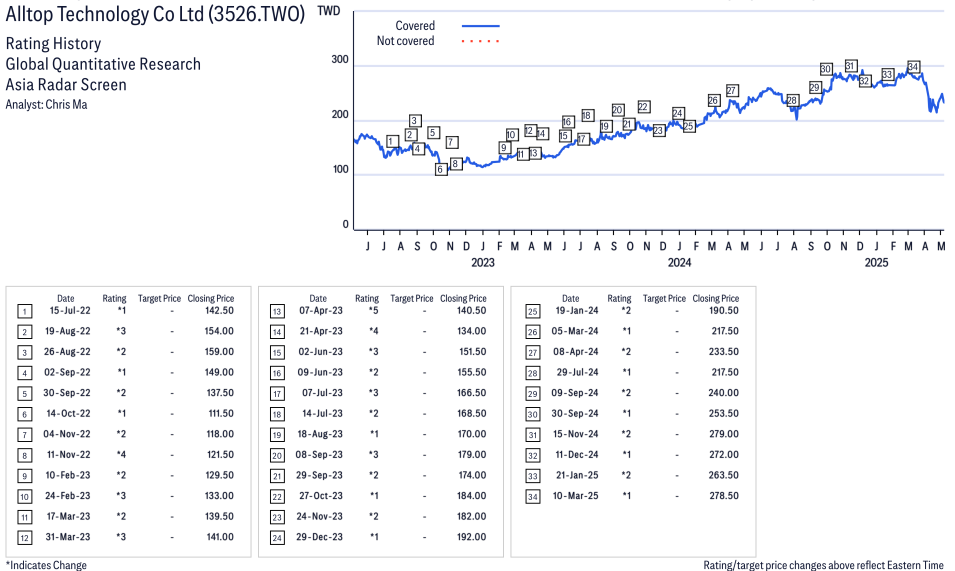Click the number 30 box in the rating table
The width and height of the screenshot is (955, 571).
click(532, 415)
